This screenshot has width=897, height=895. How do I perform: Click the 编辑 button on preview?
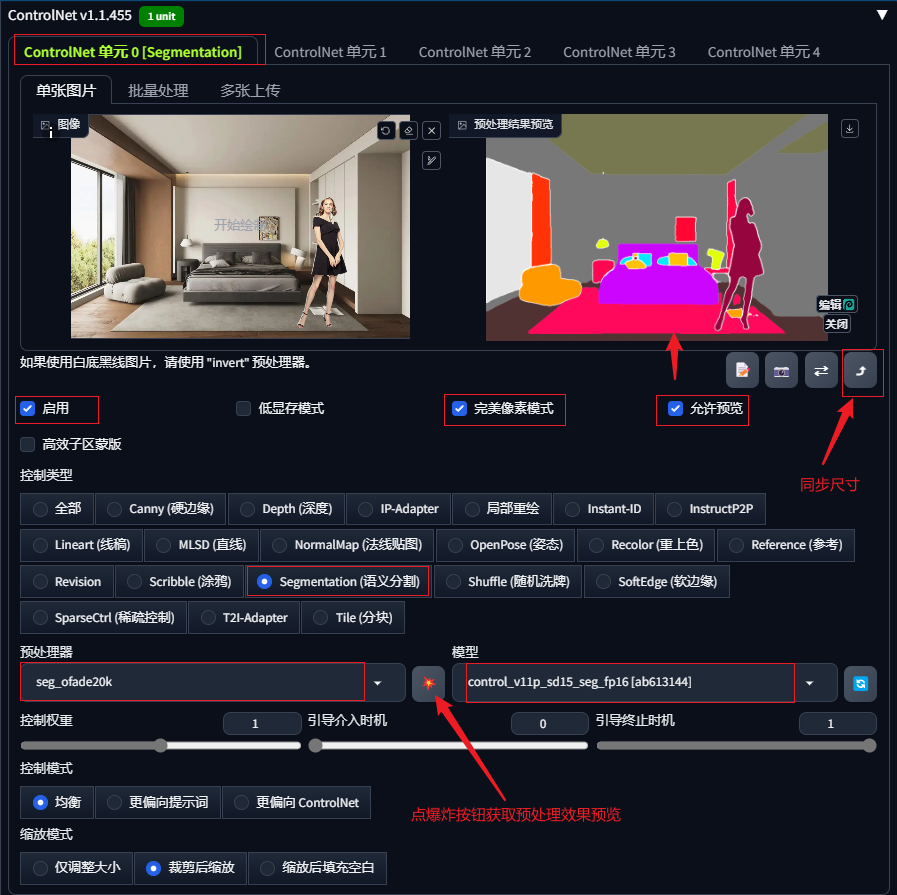pyautogui.click(x=836, y=304)
